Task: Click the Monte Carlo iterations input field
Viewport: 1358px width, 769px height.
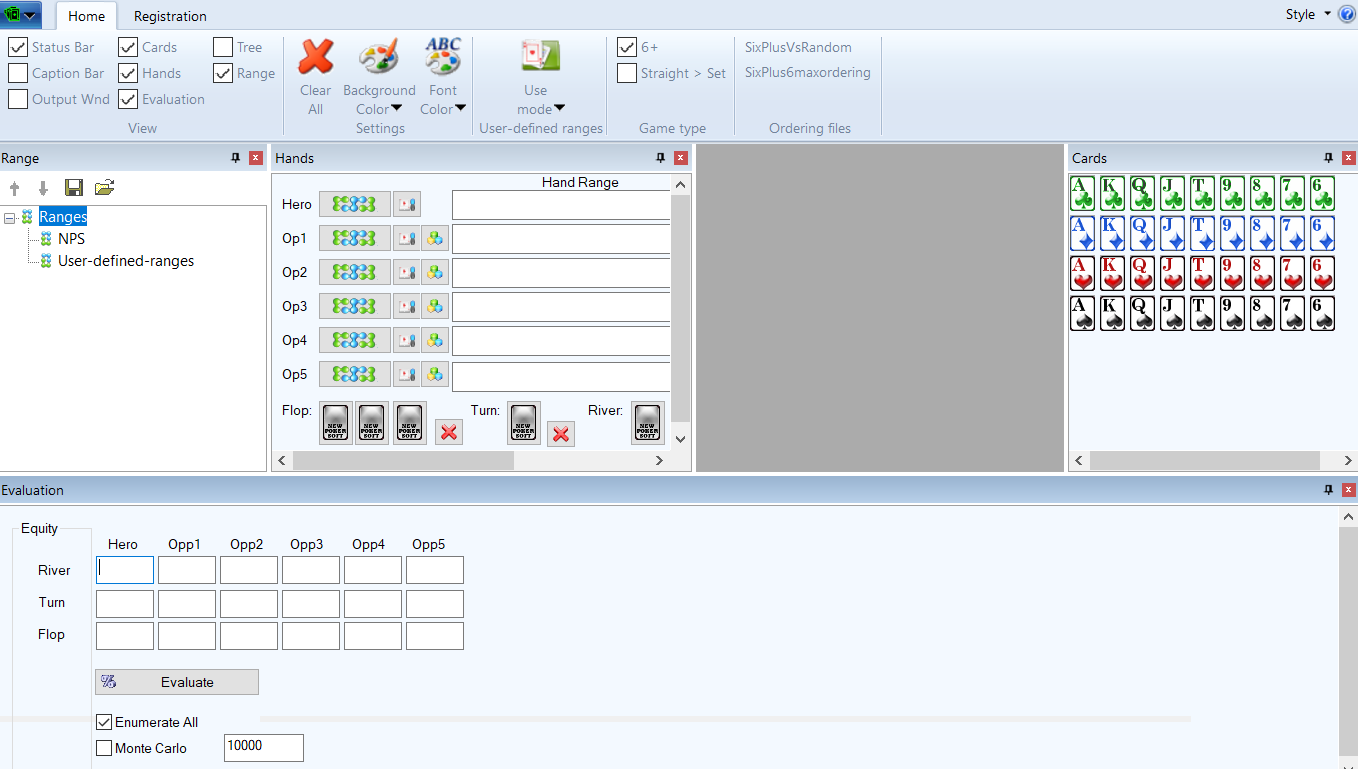Action: pos(263,747)
